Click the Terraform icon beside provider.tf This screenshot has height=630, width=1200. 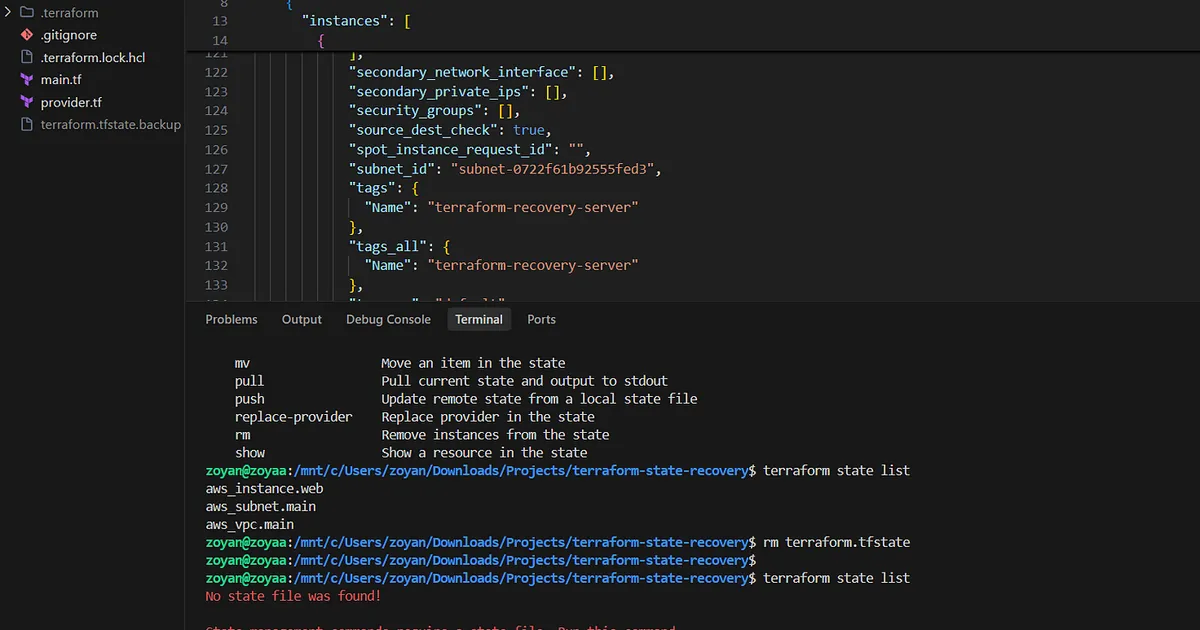[27, 102]
